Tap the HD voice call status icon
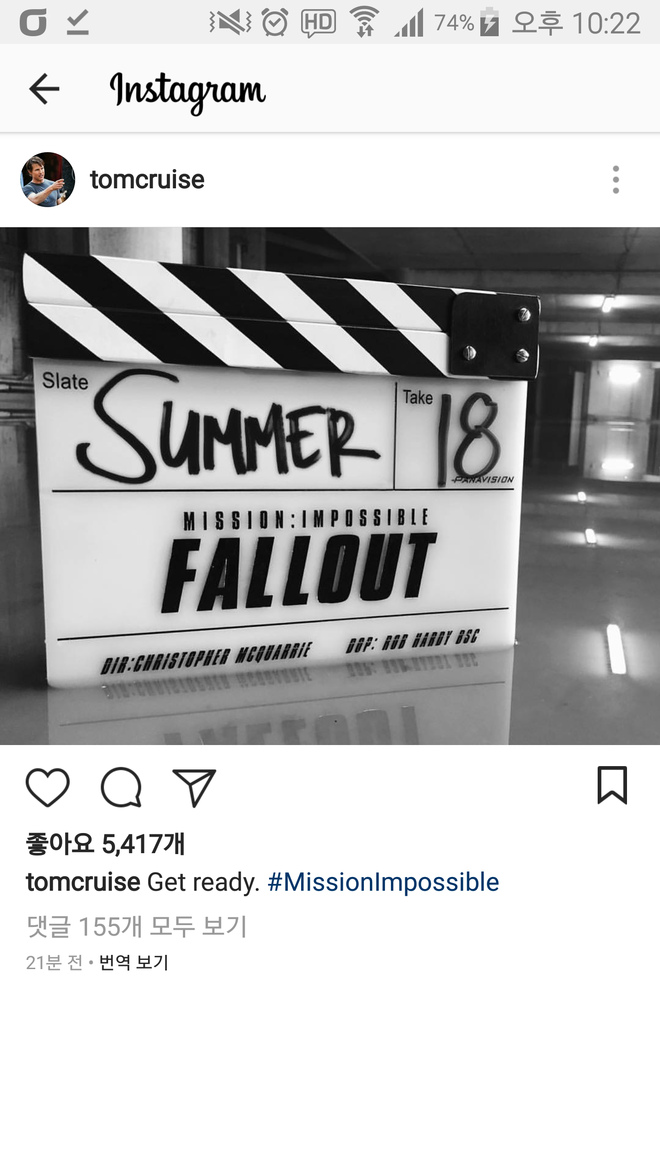The width and height of the screenshot is (660, 1173). [319, 23]
